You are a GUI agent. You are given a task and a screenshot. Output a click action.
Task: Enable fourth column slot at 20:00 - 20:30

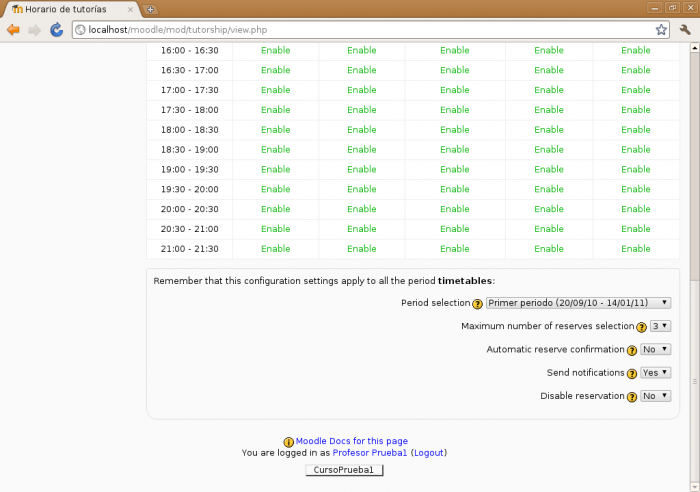tap(549, 209)
